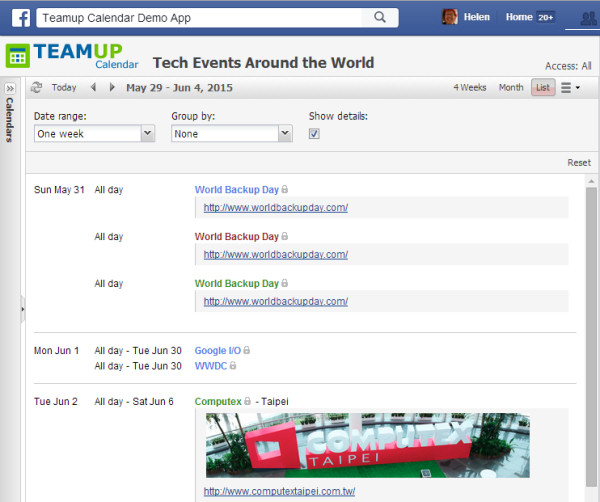Click the date range May 29 - Jun 4, 2015

pyautogui.click(x=179, y=88)
